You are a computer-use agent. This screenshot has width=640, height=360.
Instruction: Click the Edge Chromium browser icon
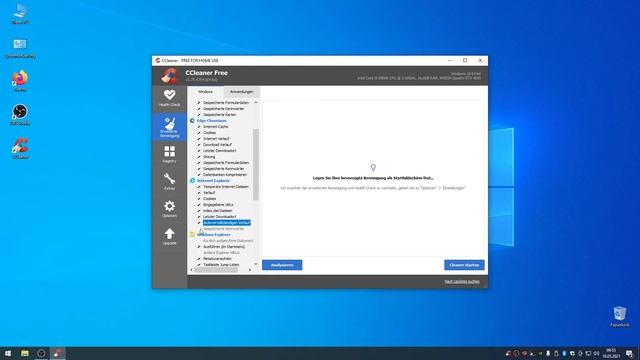tap(192, 121)
